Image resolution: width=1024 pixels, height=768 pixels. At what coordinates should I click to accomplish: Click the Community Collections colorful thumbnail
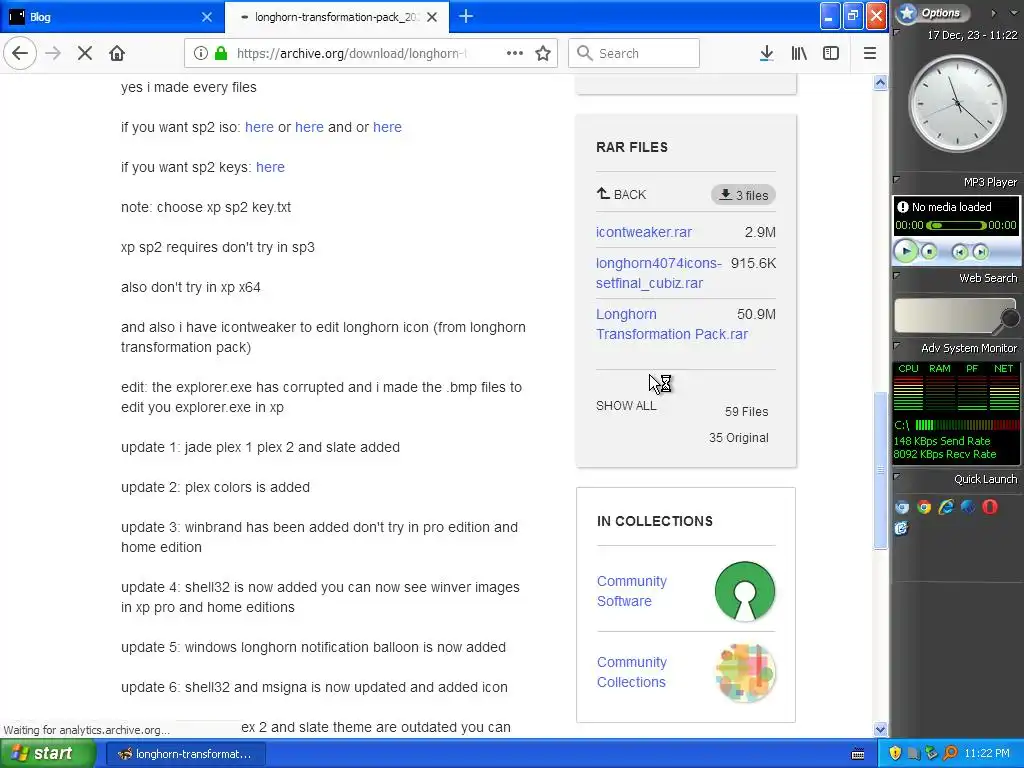click(x=745, y=673)
